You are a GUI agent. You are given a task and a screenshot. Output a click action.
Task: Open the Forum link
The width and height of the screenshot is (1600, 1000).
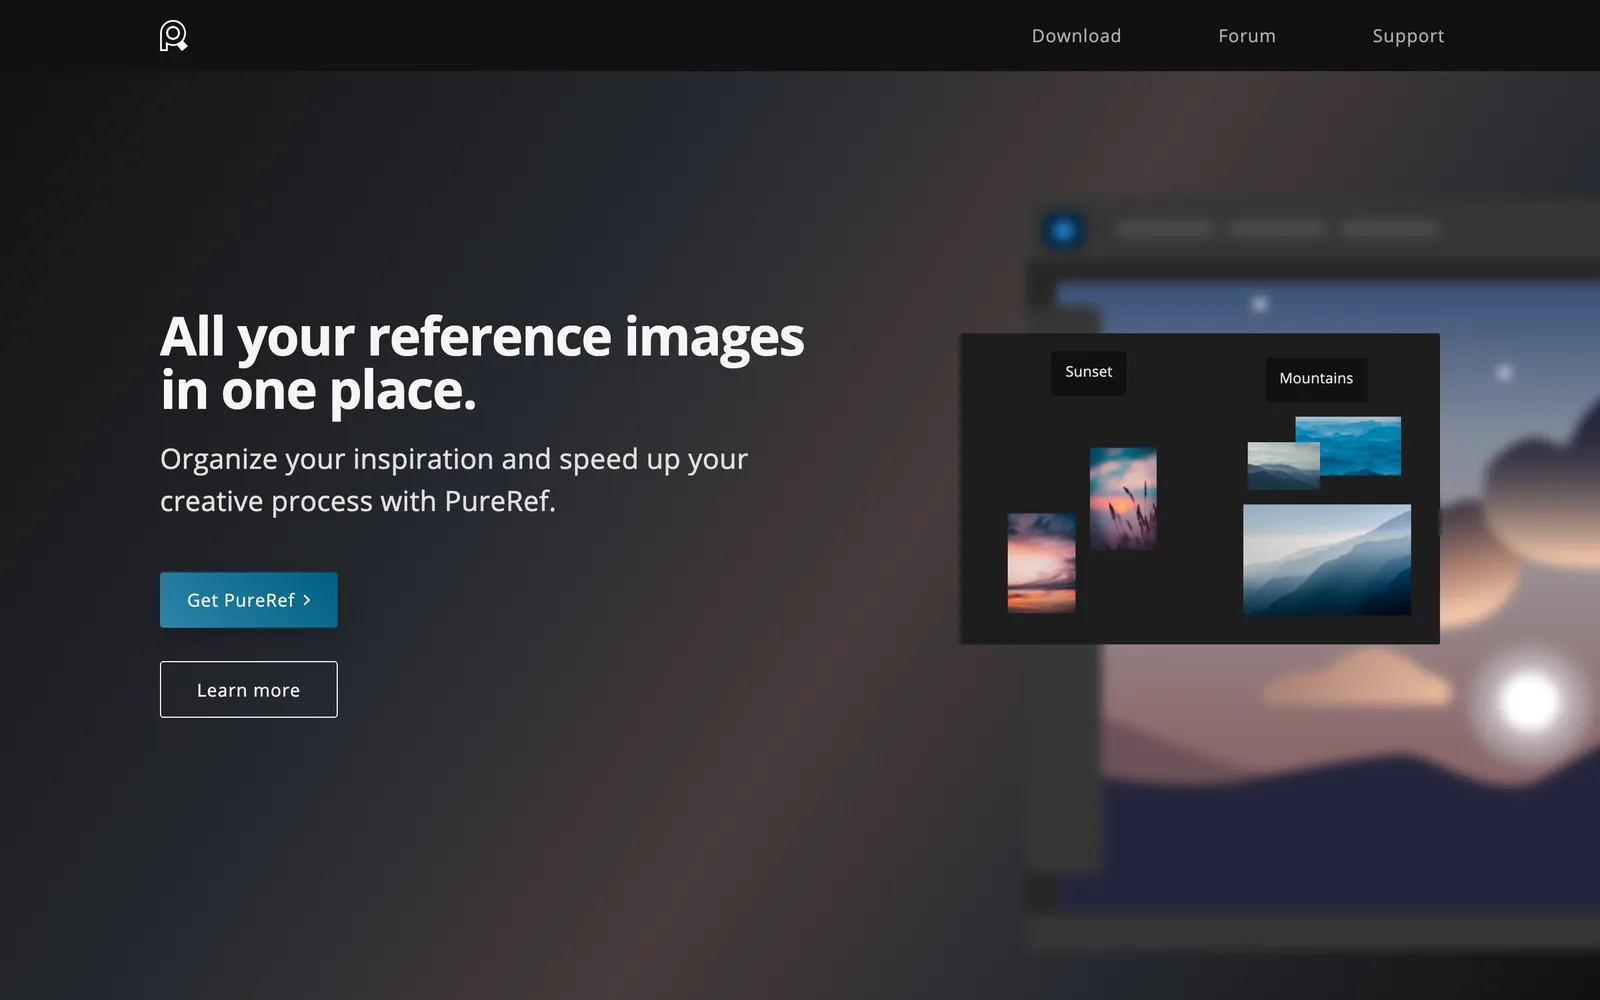(x=1247, y=36)
